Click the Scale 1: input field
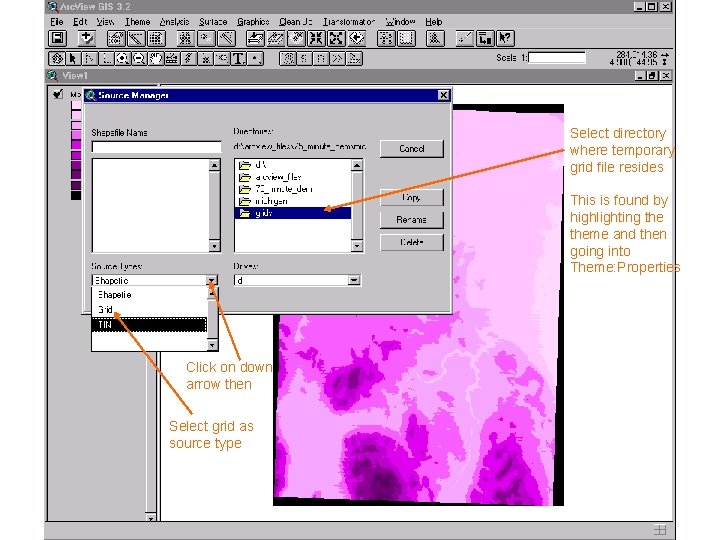720x540 pixels. (557, 57)
